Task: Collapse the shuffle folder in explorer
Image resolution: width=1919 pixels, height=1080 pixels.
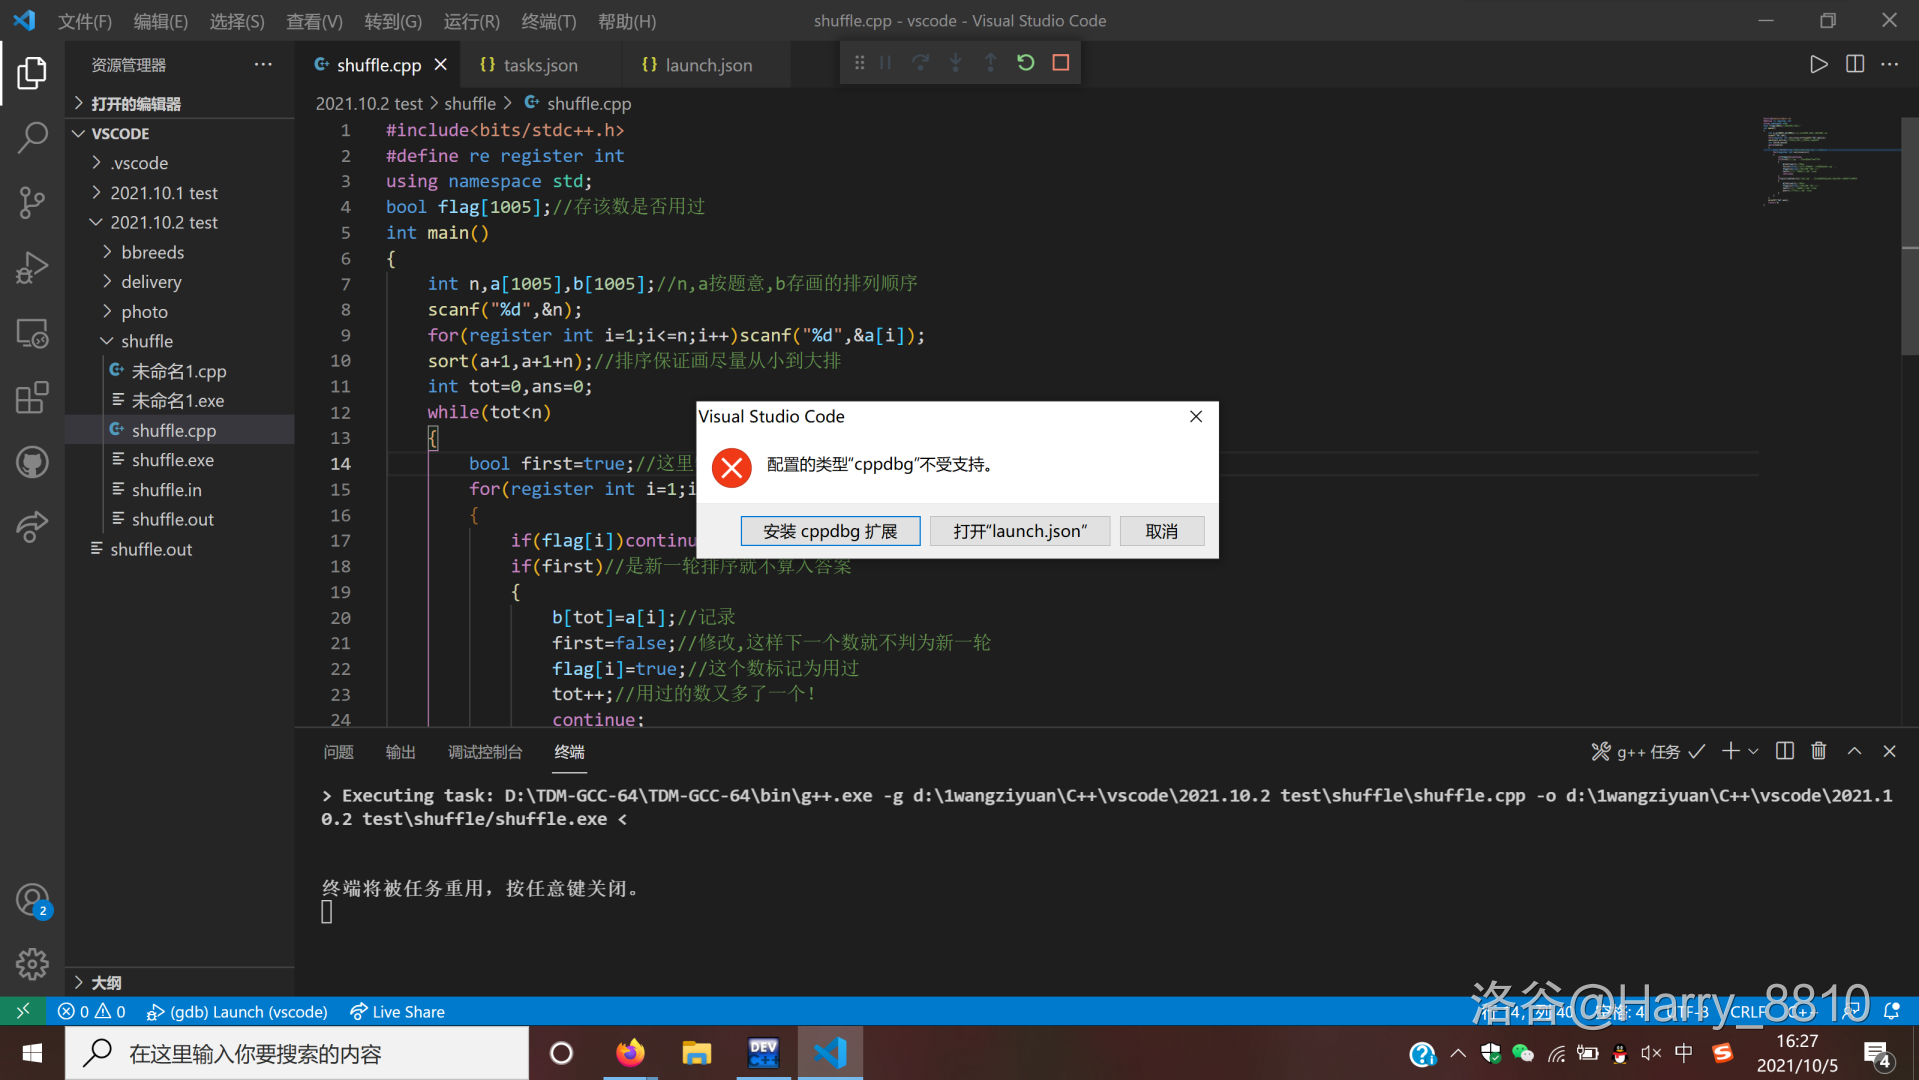Action: (108, 341)
